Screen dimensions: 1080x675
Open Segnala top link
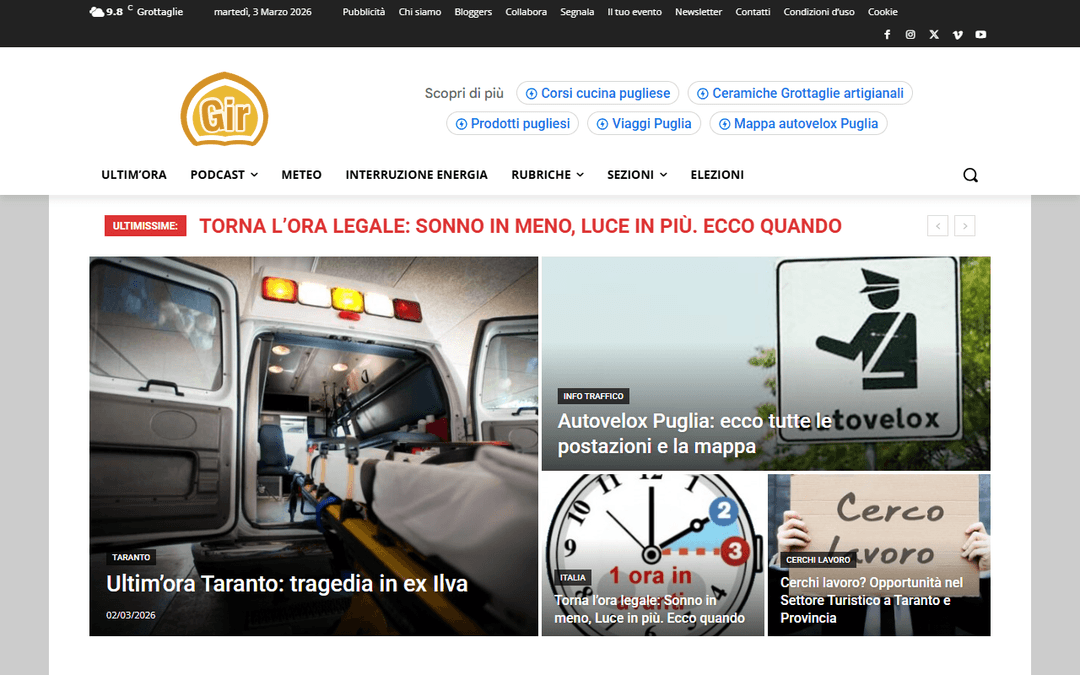click(x=577, y=12)
